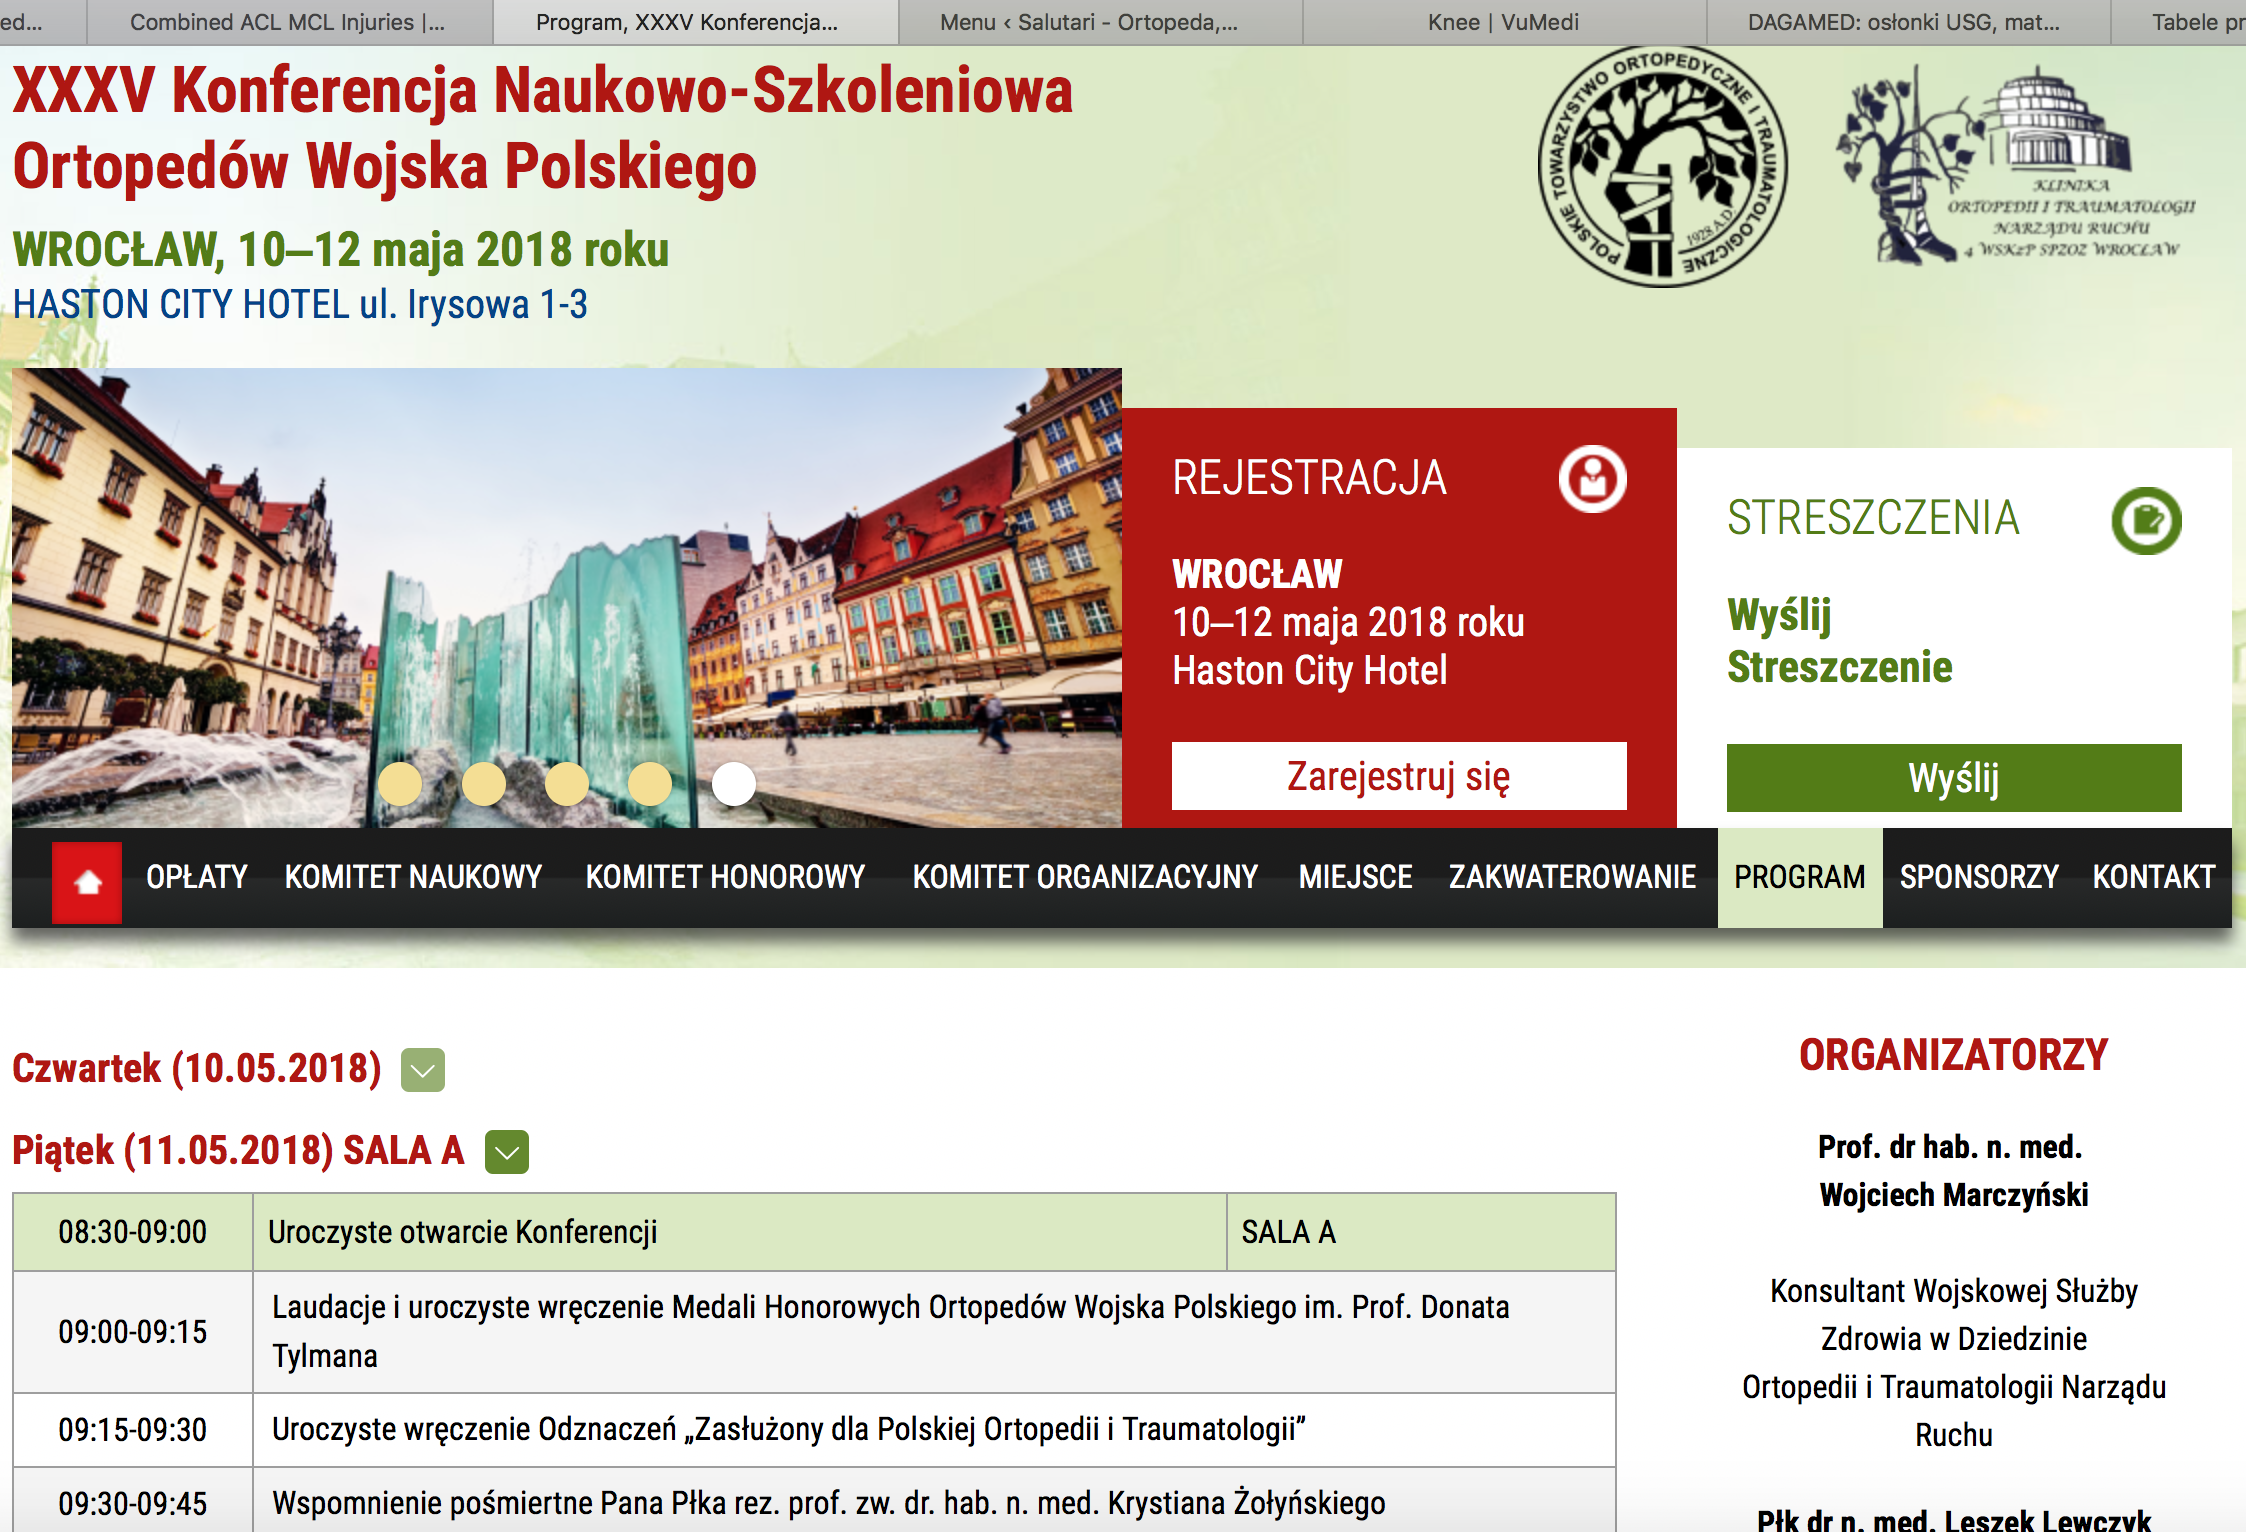This screenshot has height=1532, width=2246.
Task: Open the KOMITET NAUKOWY menu item
Action: [x=413, y=877]
